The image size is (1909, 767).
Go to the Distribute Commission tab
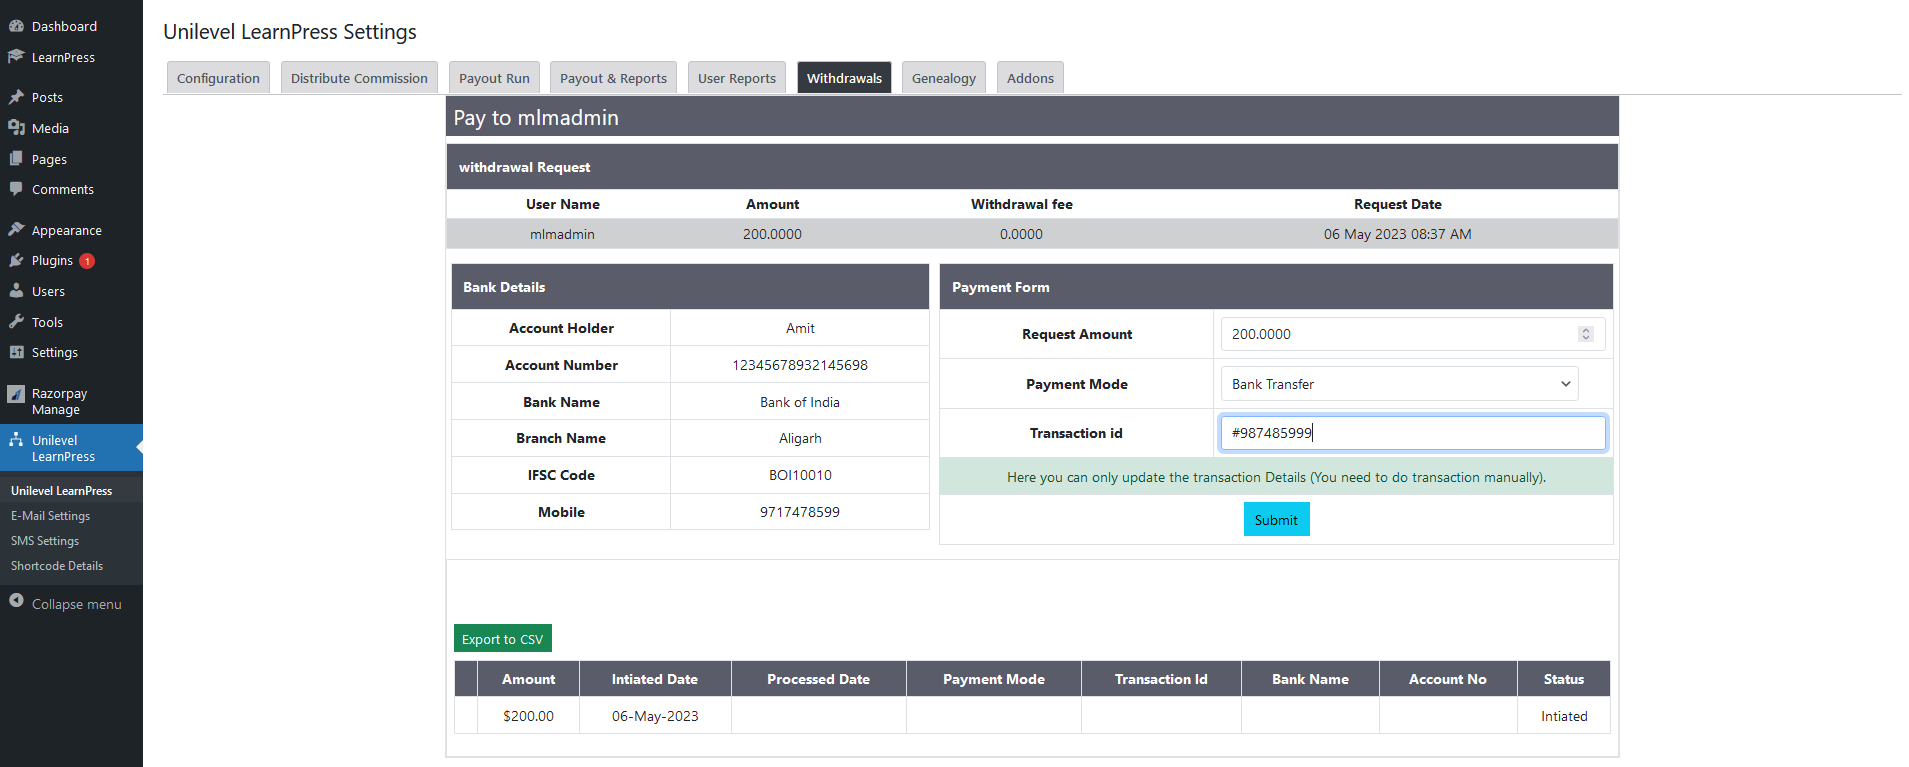tap(359, 78)
